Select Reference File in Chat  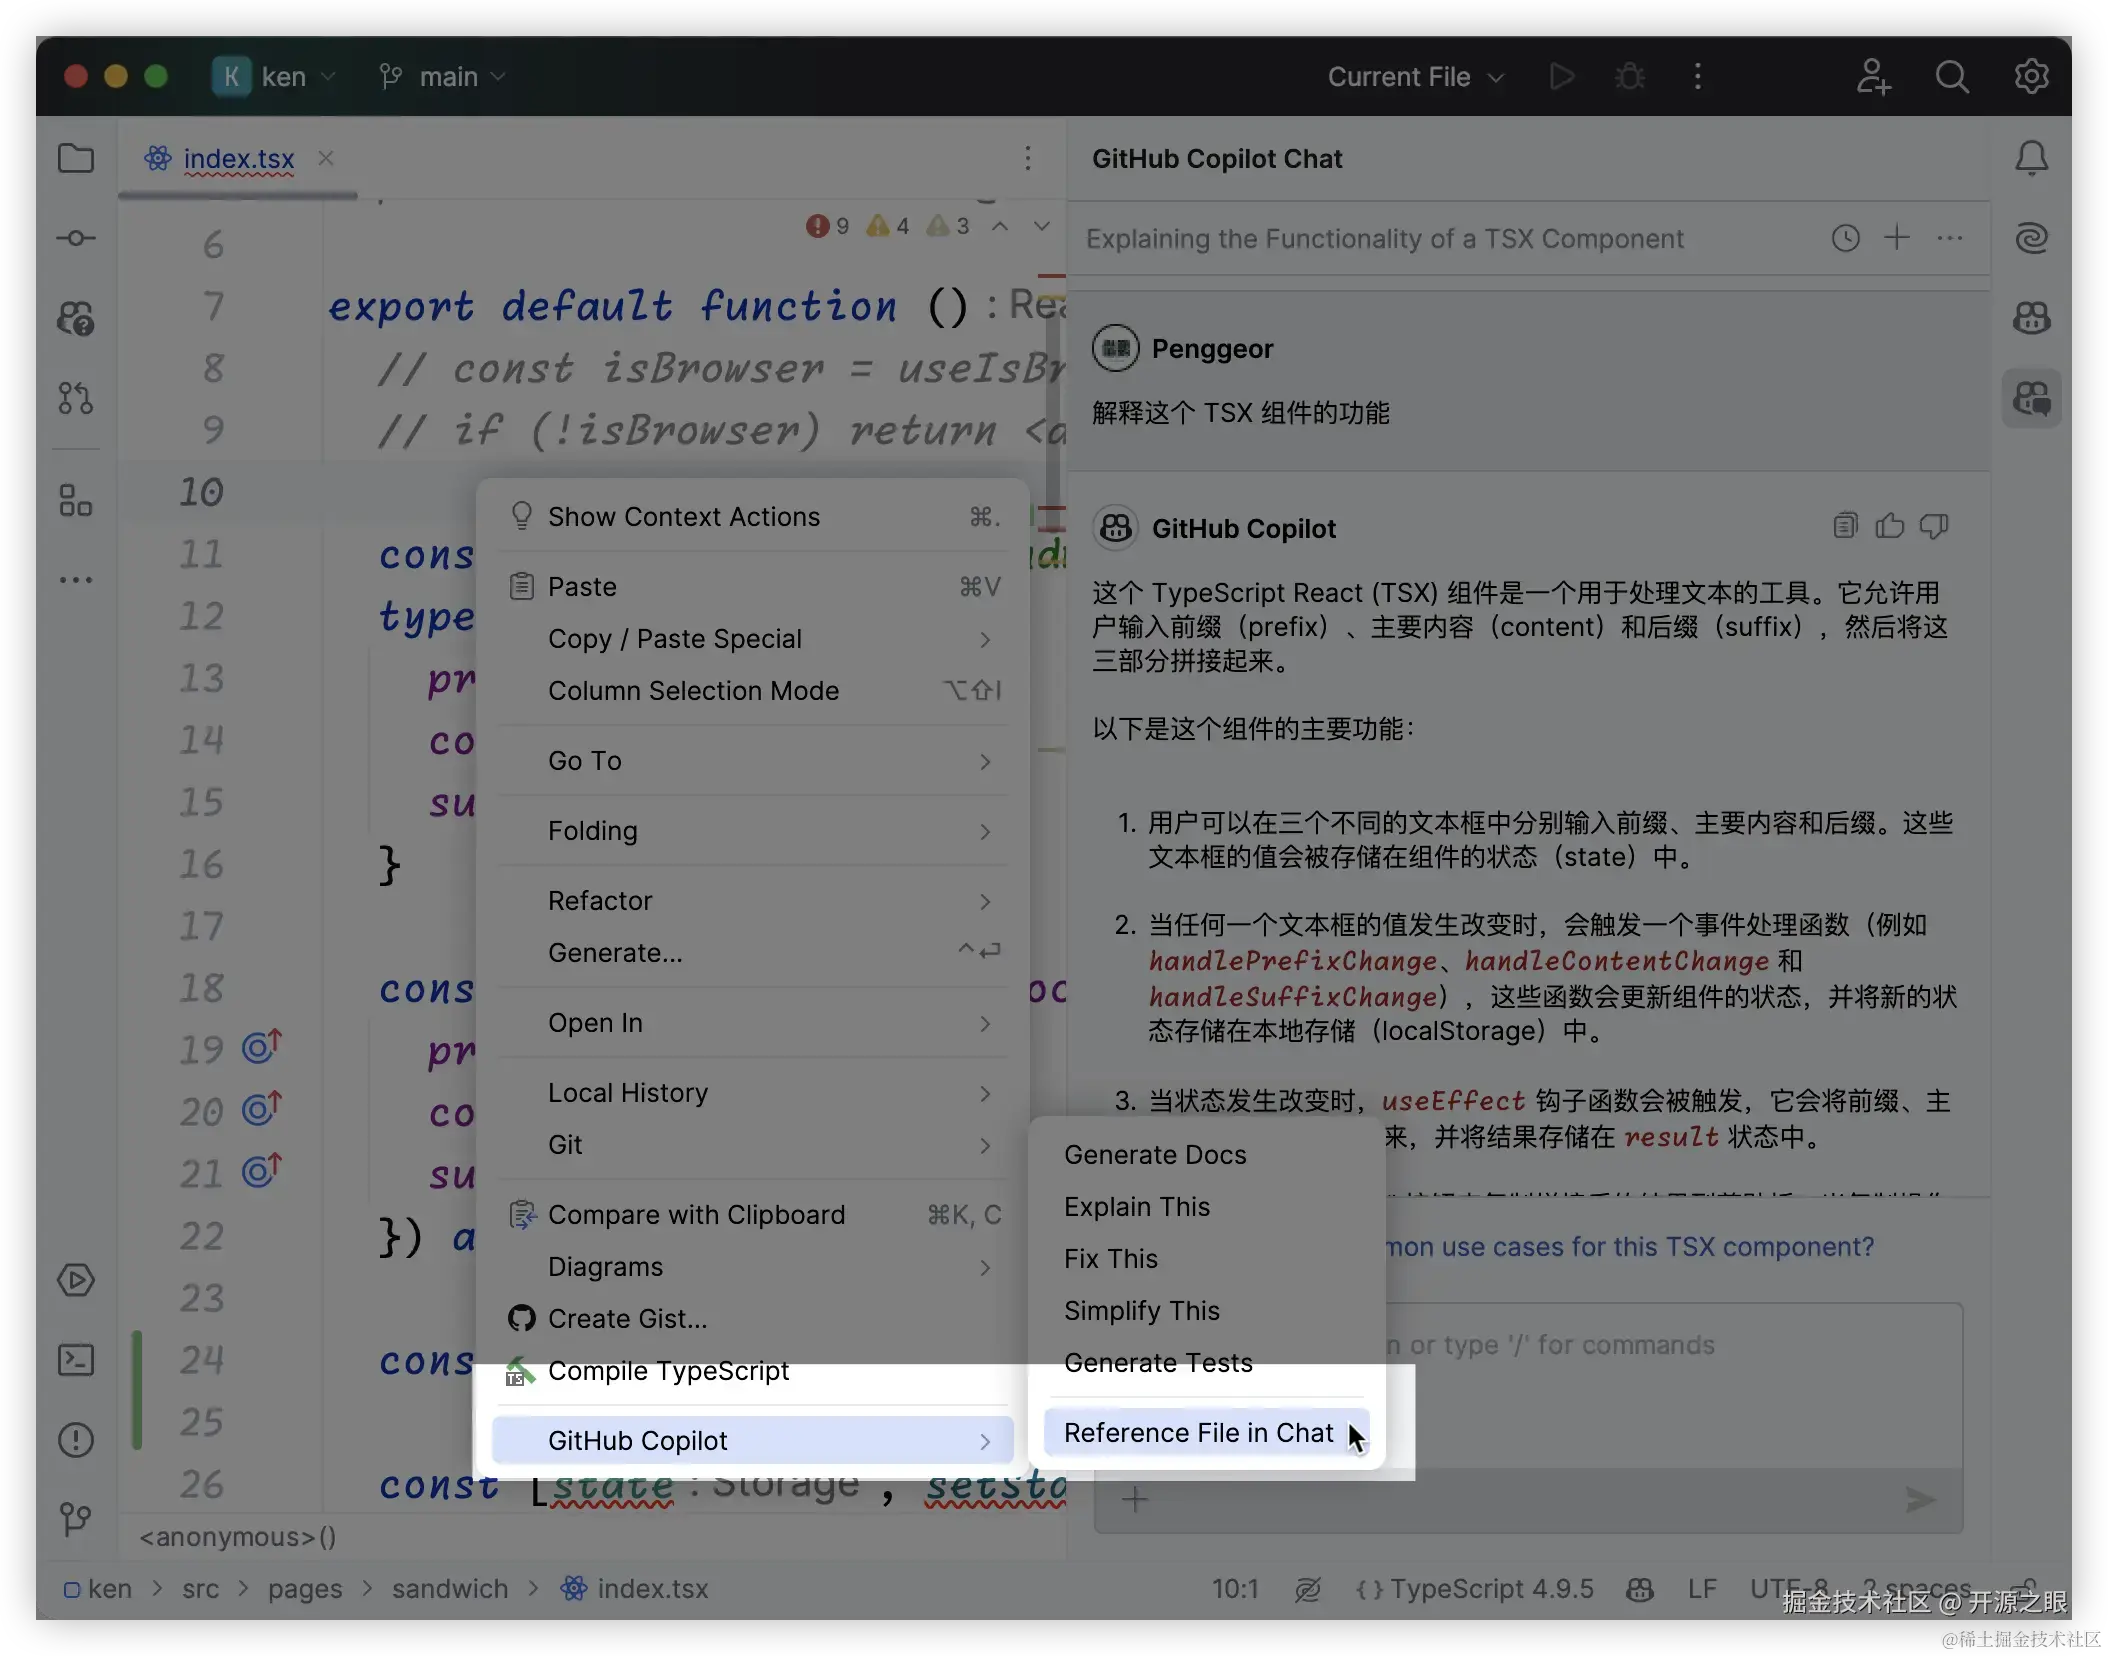coord(1198,1433)
